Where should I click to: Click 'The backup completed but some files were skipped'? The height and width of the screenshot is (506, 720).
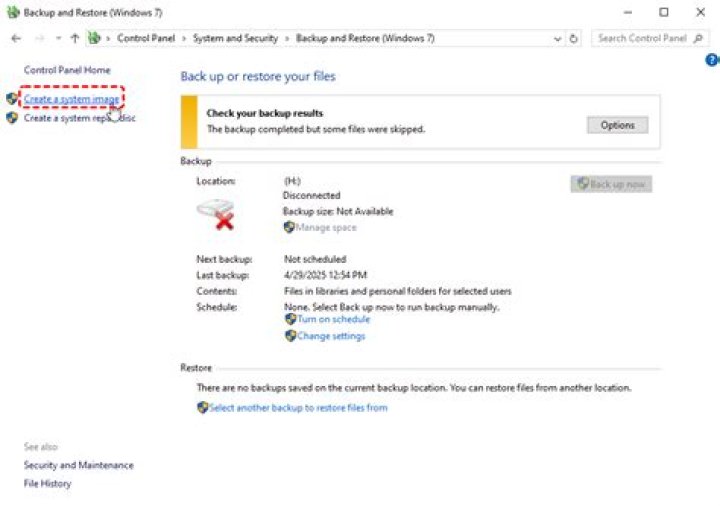[316, 129]
